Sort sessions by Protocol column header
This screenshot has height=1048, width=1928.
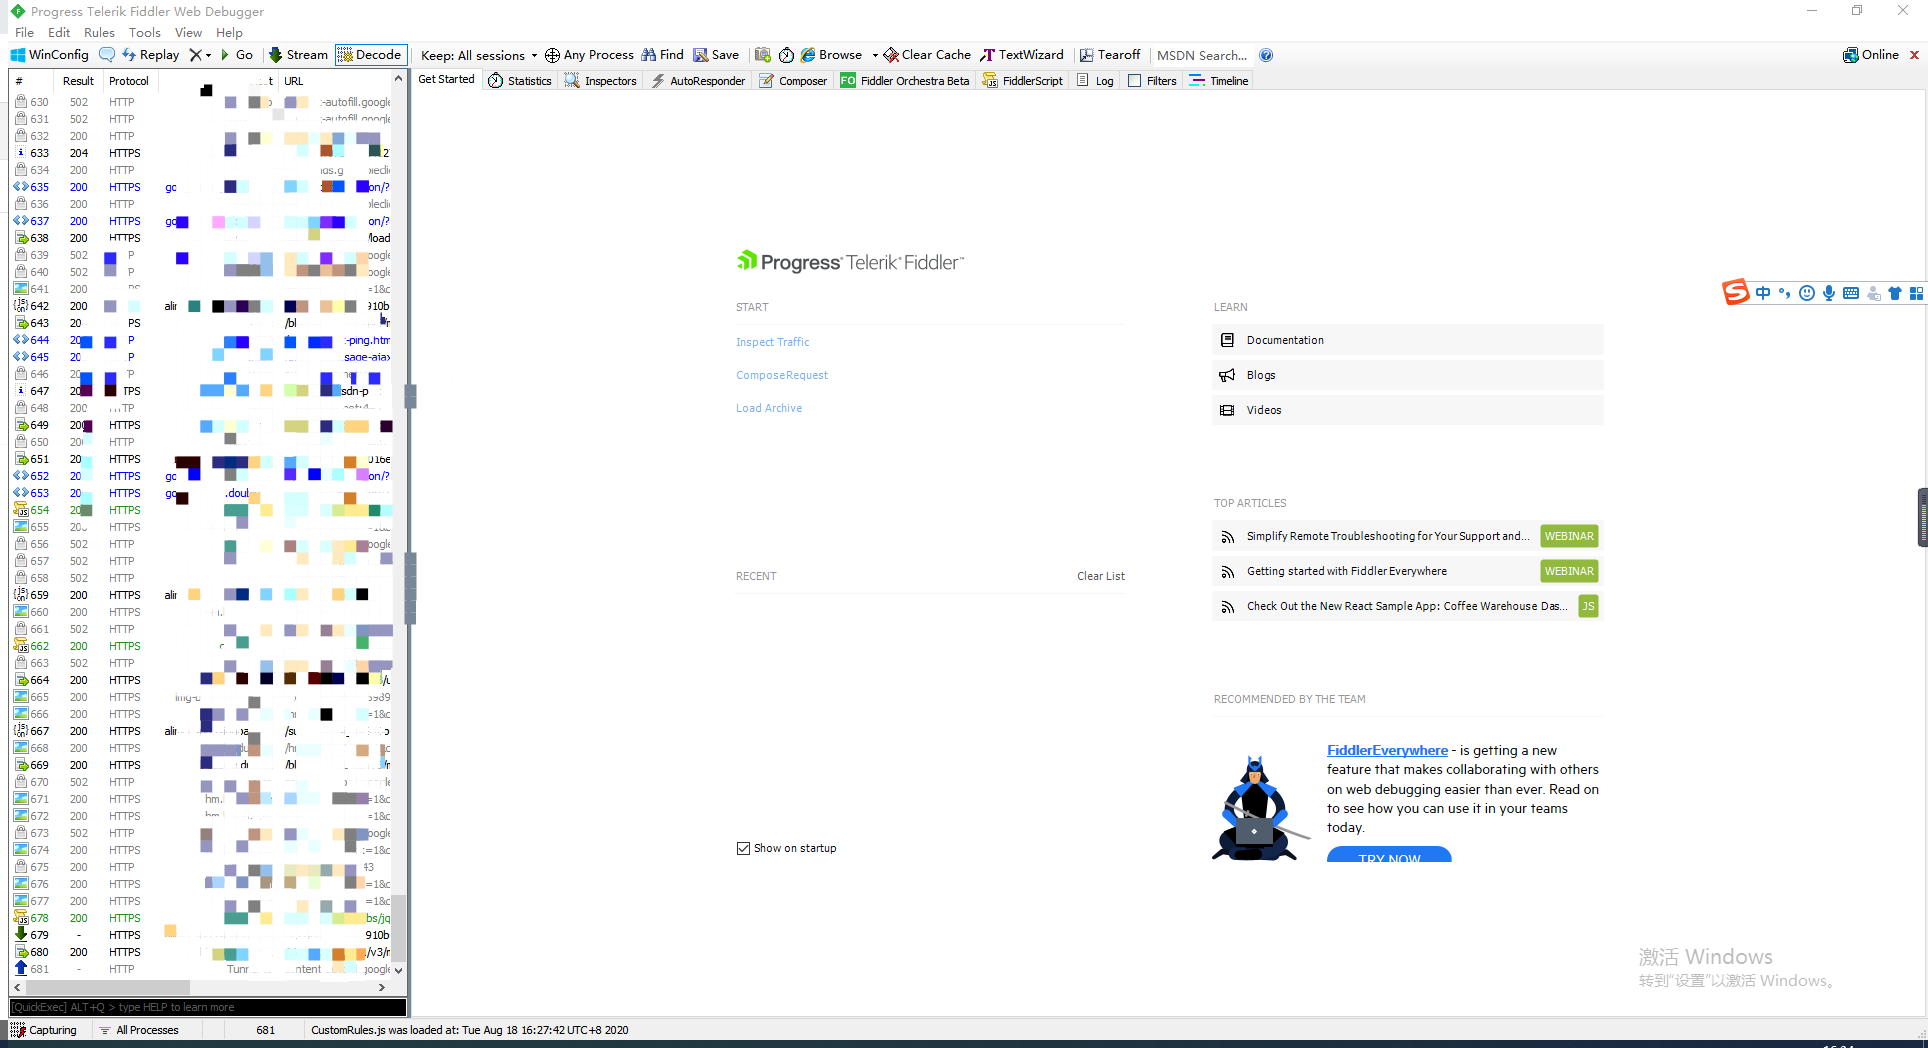coord(129,81)
